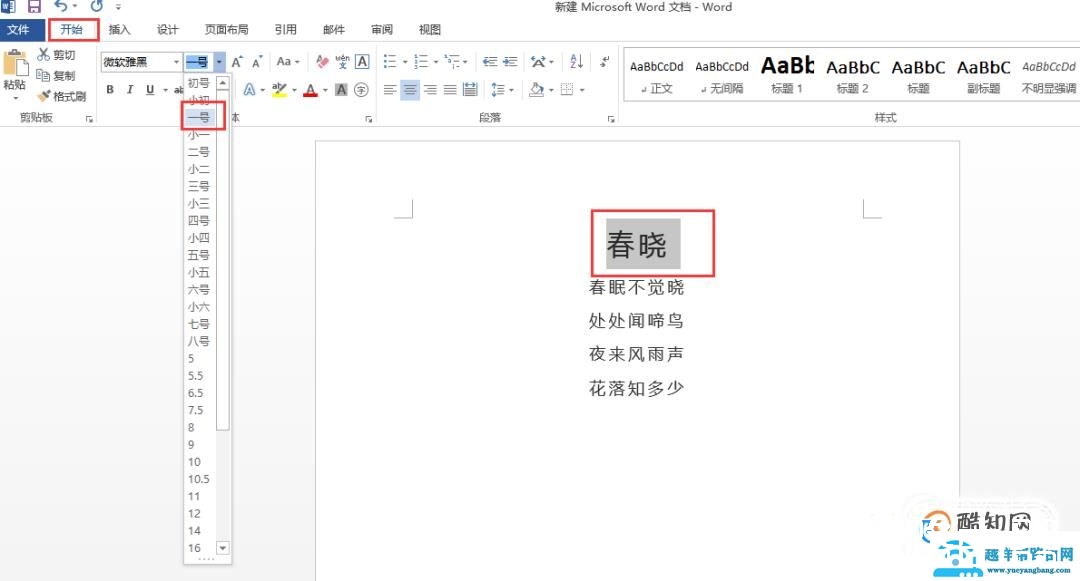Screen dimensions: 1080x581
Task: Click the Increase Indent icon
Action: (510, 61)
